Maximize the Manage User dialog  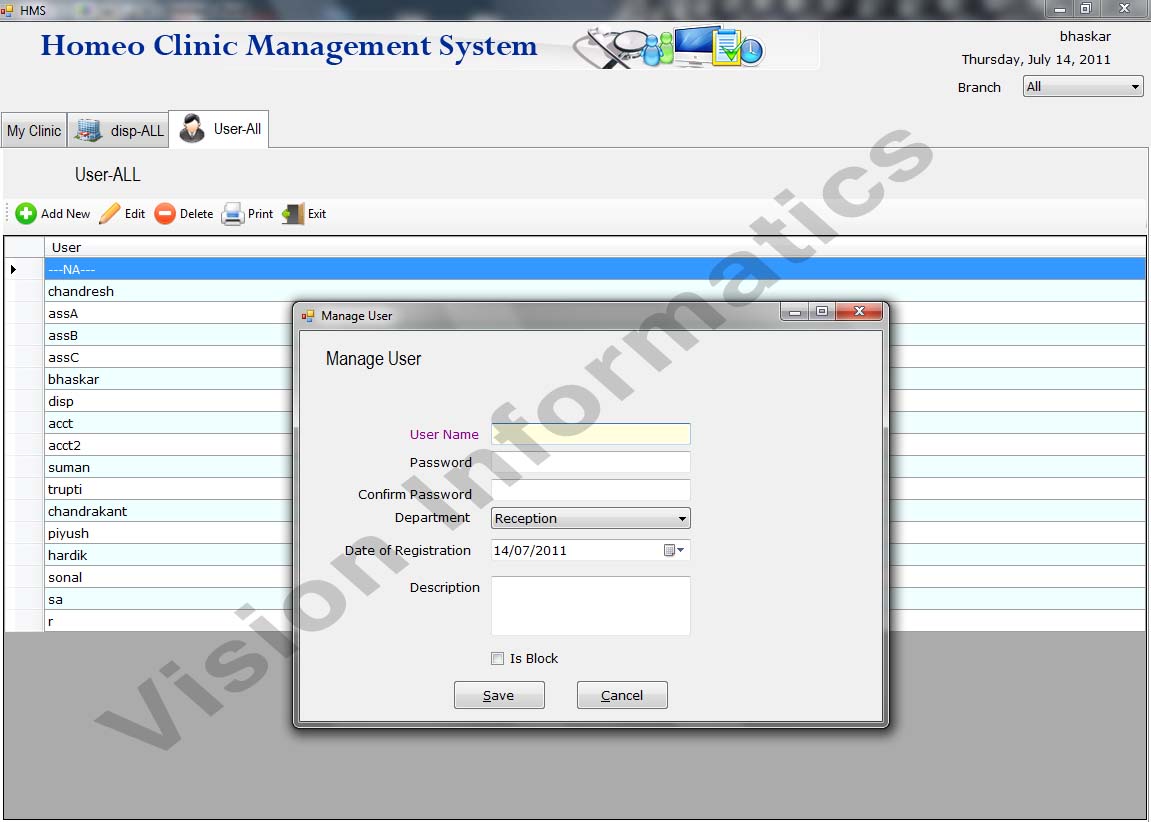point(822,312)
